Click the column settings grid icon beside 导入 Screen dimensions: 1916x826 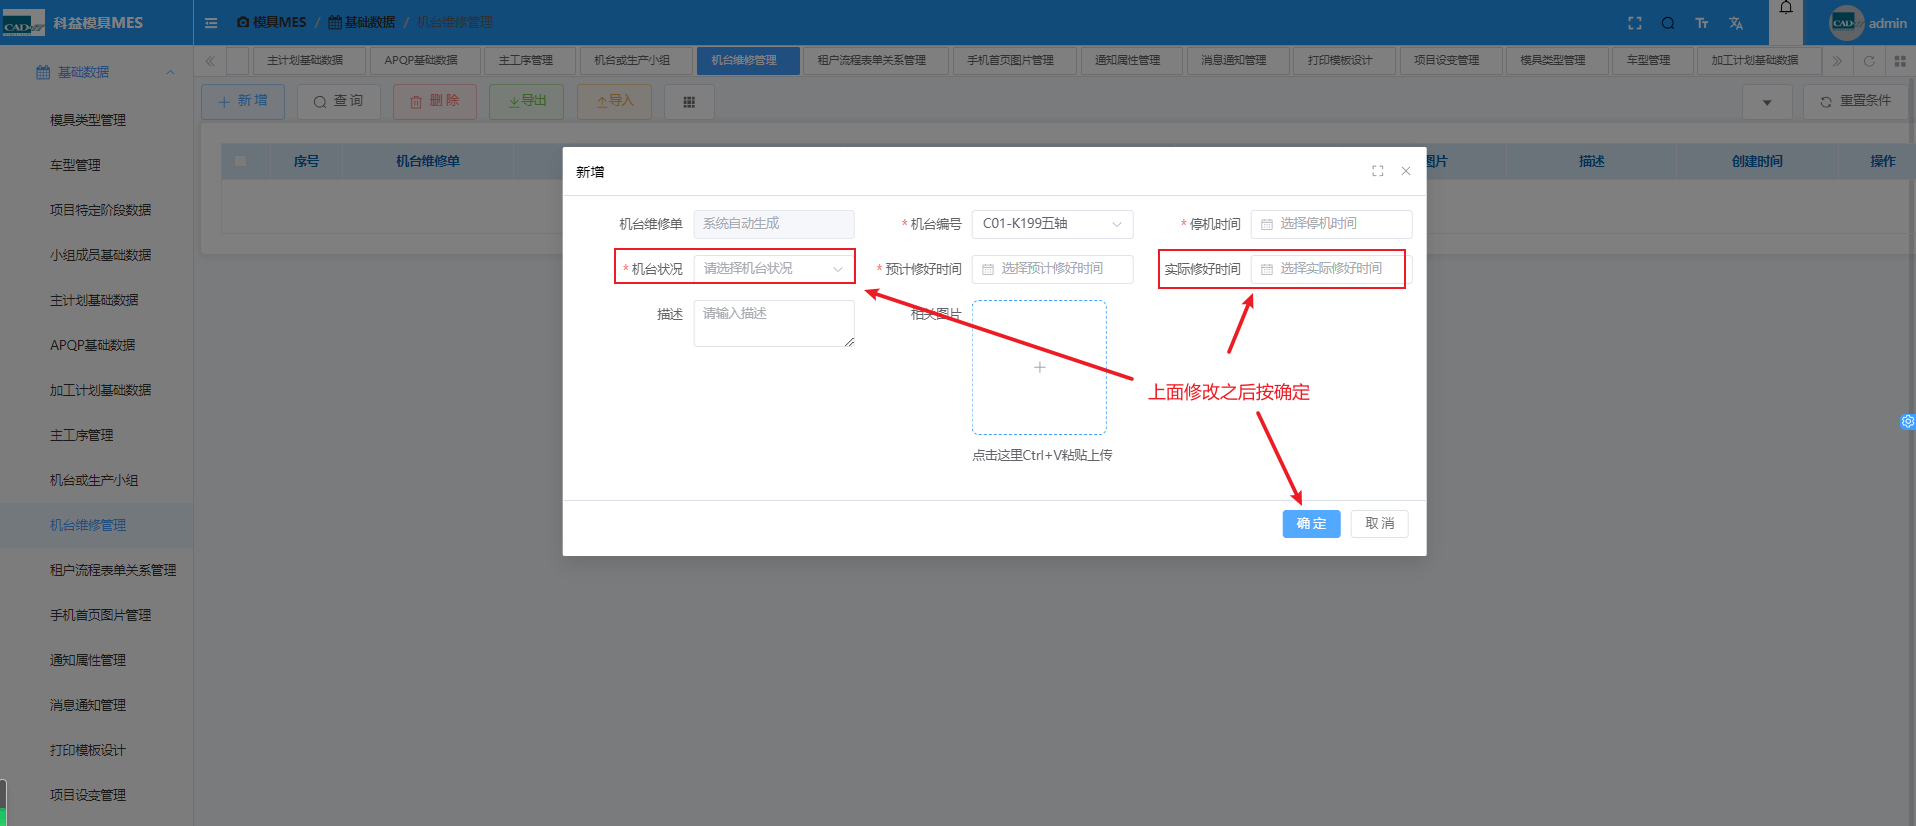689,102
